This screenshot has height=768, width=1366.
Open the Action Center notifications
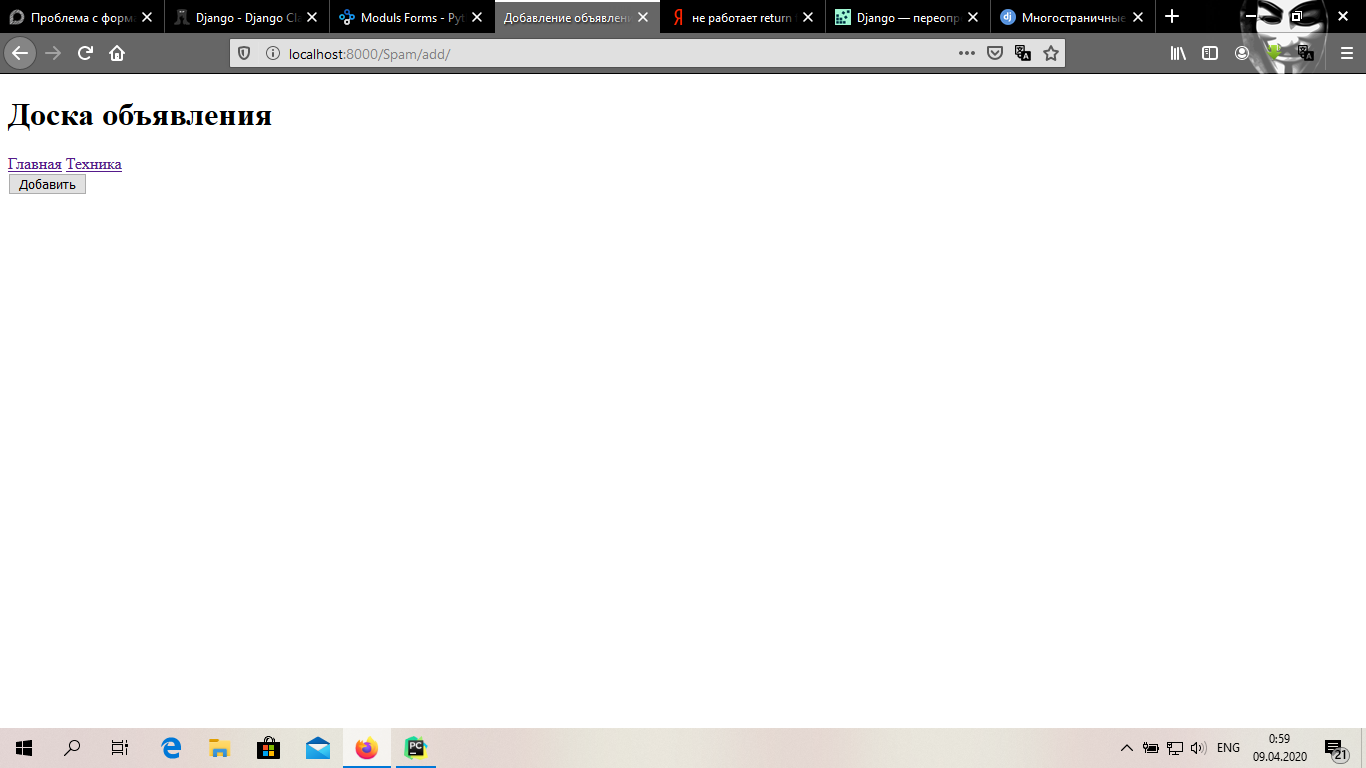[x=1336, y=748]
